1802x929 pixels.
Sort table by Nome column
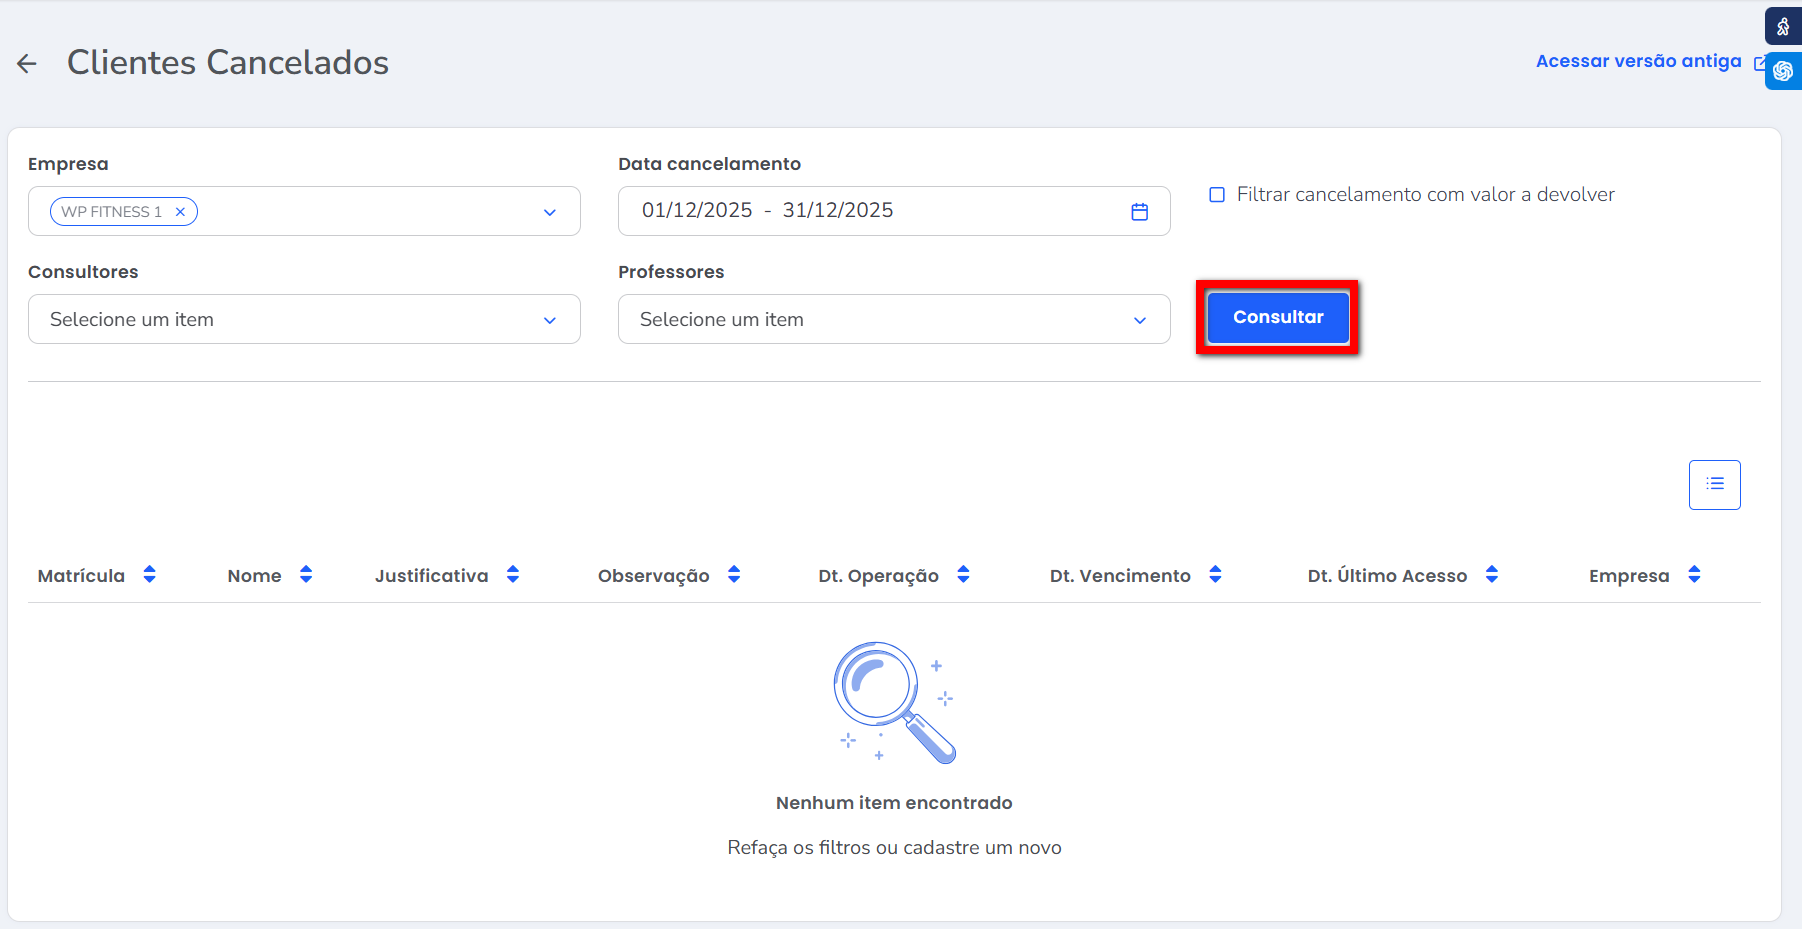(306, 575)
